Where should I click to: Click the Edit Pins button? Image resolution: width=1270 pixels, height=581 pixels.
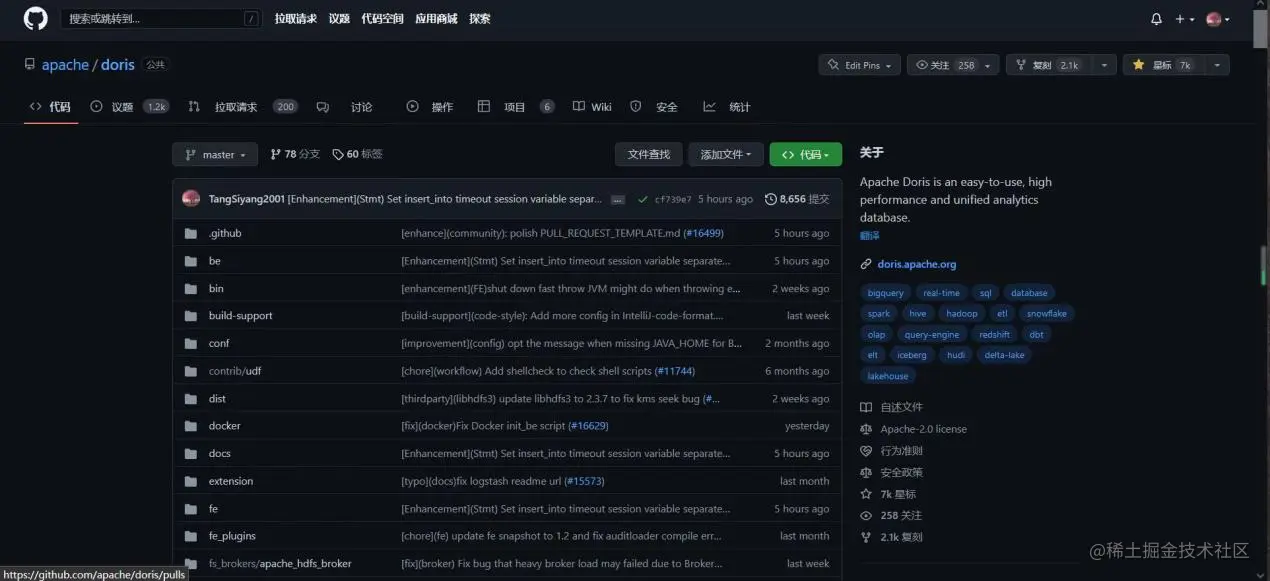859,65
